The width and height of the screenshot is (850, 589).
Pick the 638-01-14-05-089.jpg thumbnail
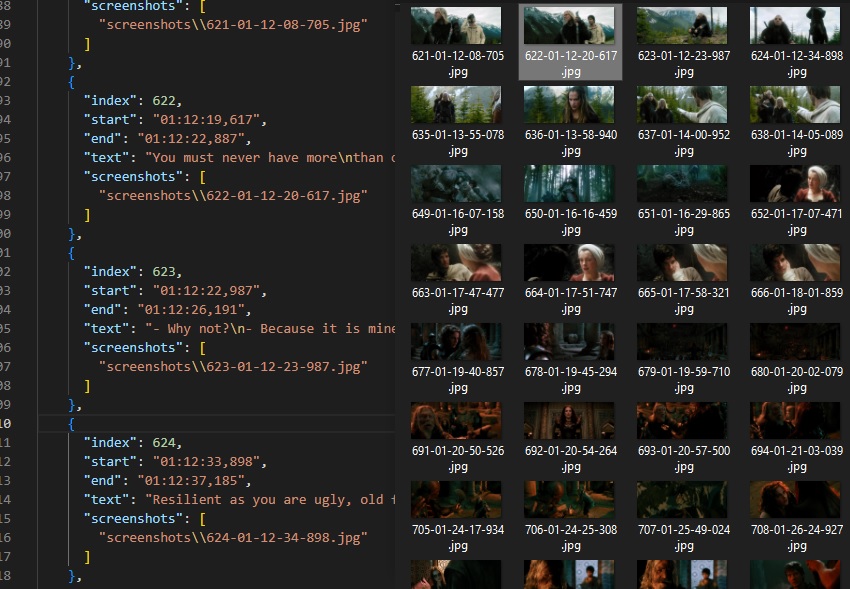coord(795,105)
